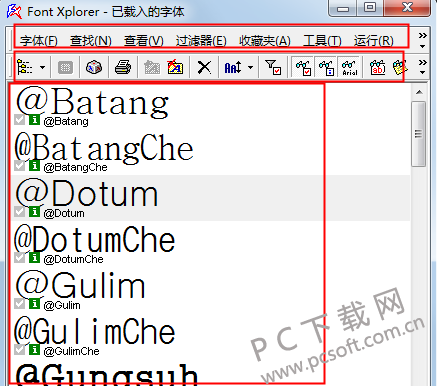Click the large @Gungsuh font preview
The height and width of the screenshot is (386, 437).
pyautogui.click(x=107, y=374)
